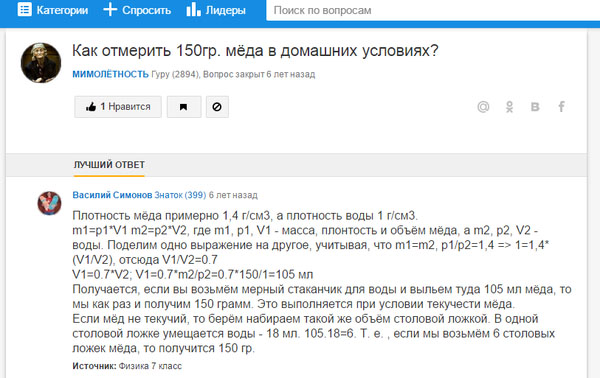Share via Mail.ru @ icon
The width and height of the screenshot is (600, 378).
pos(483,107)
